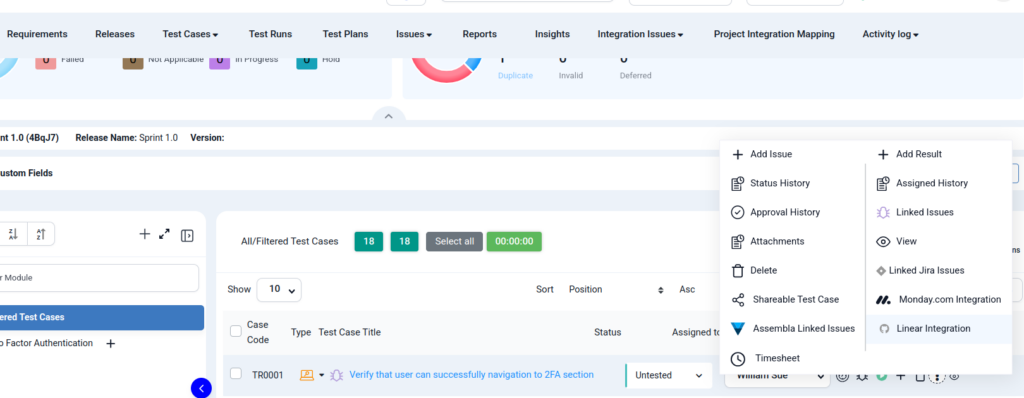The image size is (1024, 398).
Task: Open the type dropdown arrow for TR0001
Action: [x=321, y=375]
